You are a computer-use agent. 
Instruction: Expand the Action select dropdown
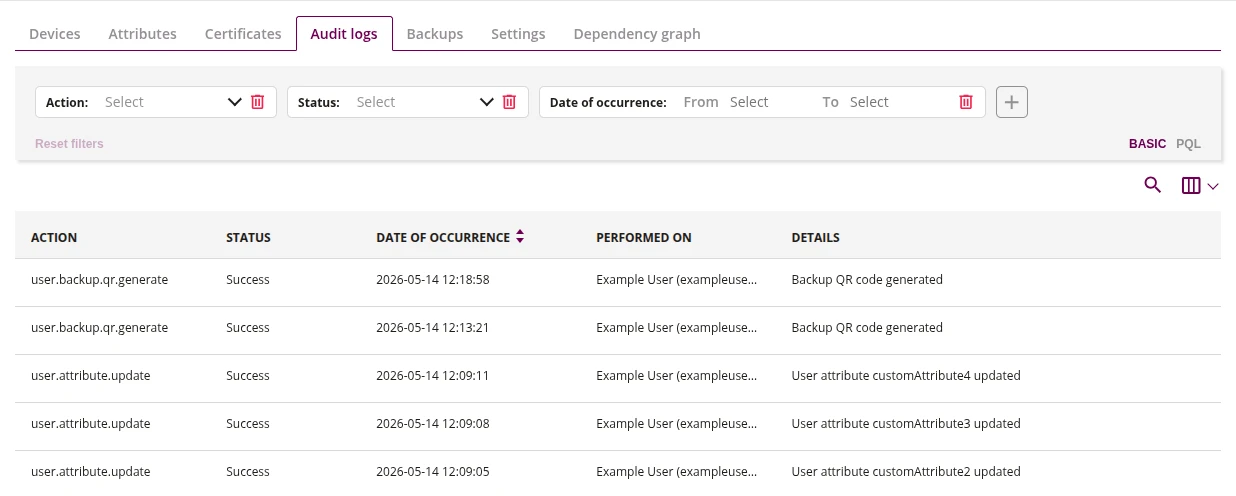tap(235, 102)
